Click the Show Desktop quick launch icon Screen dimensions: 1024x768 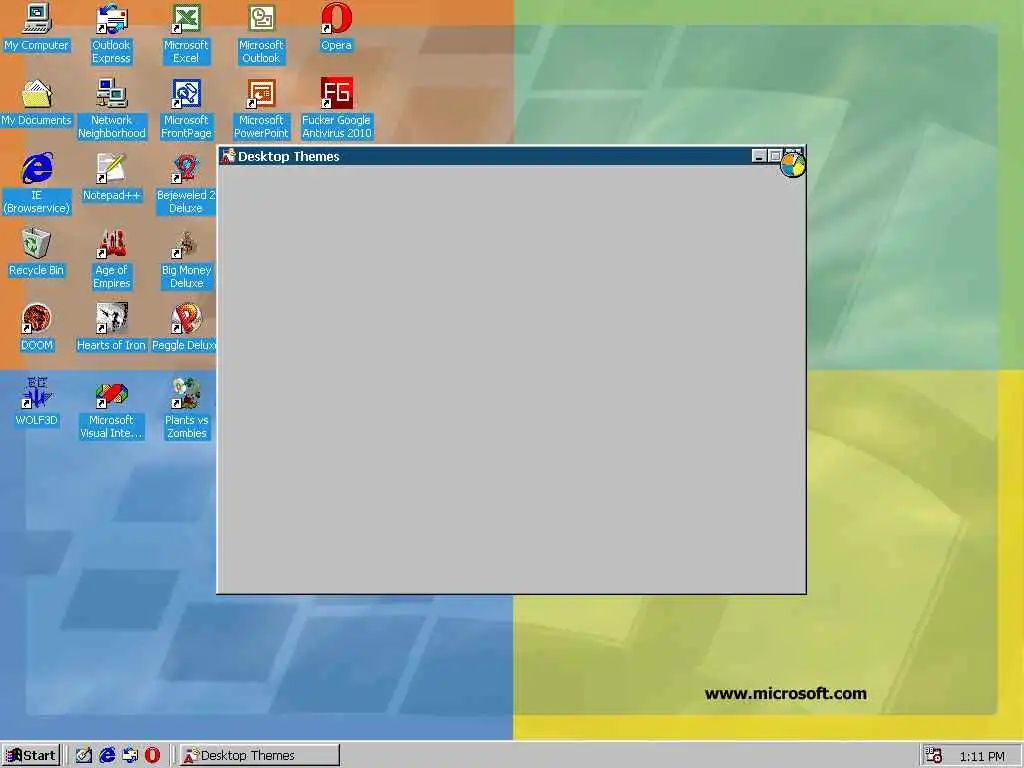coord(84,755)
